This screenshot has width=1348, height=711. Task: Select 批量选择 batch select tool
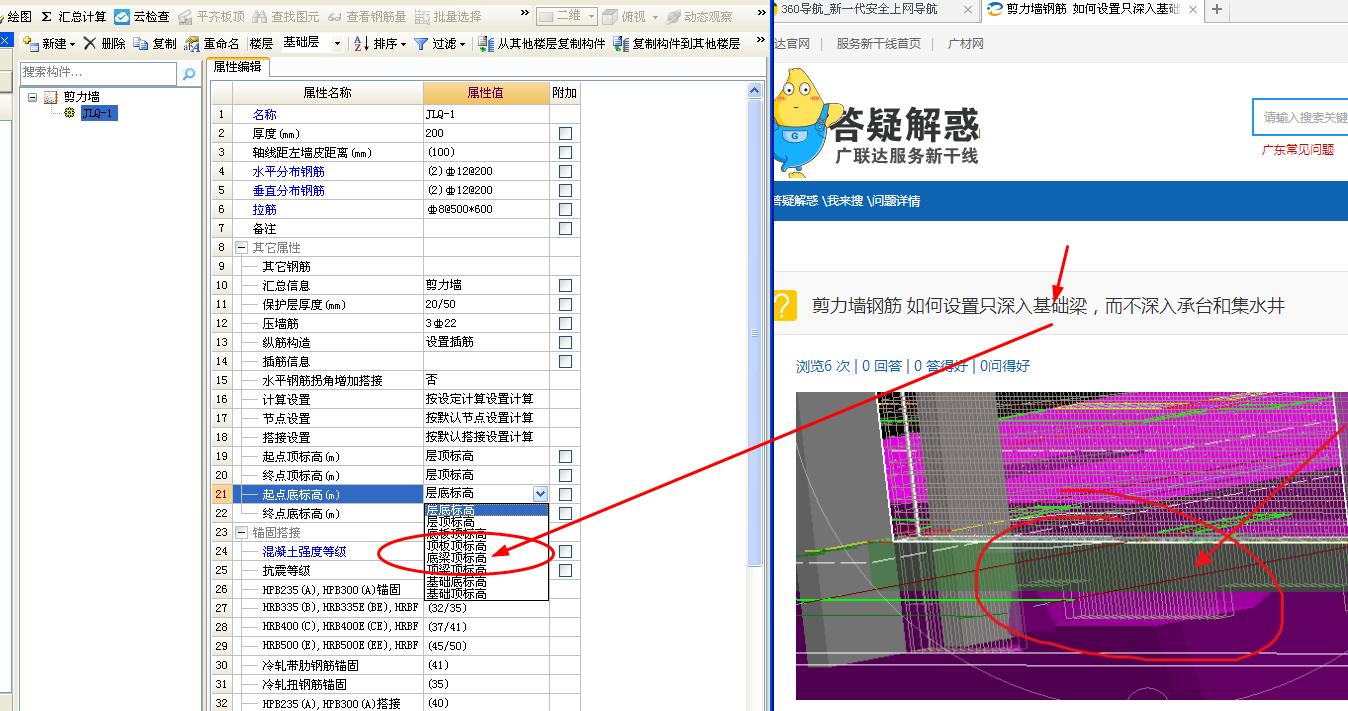pyautogui.click(x=448, y=17)
